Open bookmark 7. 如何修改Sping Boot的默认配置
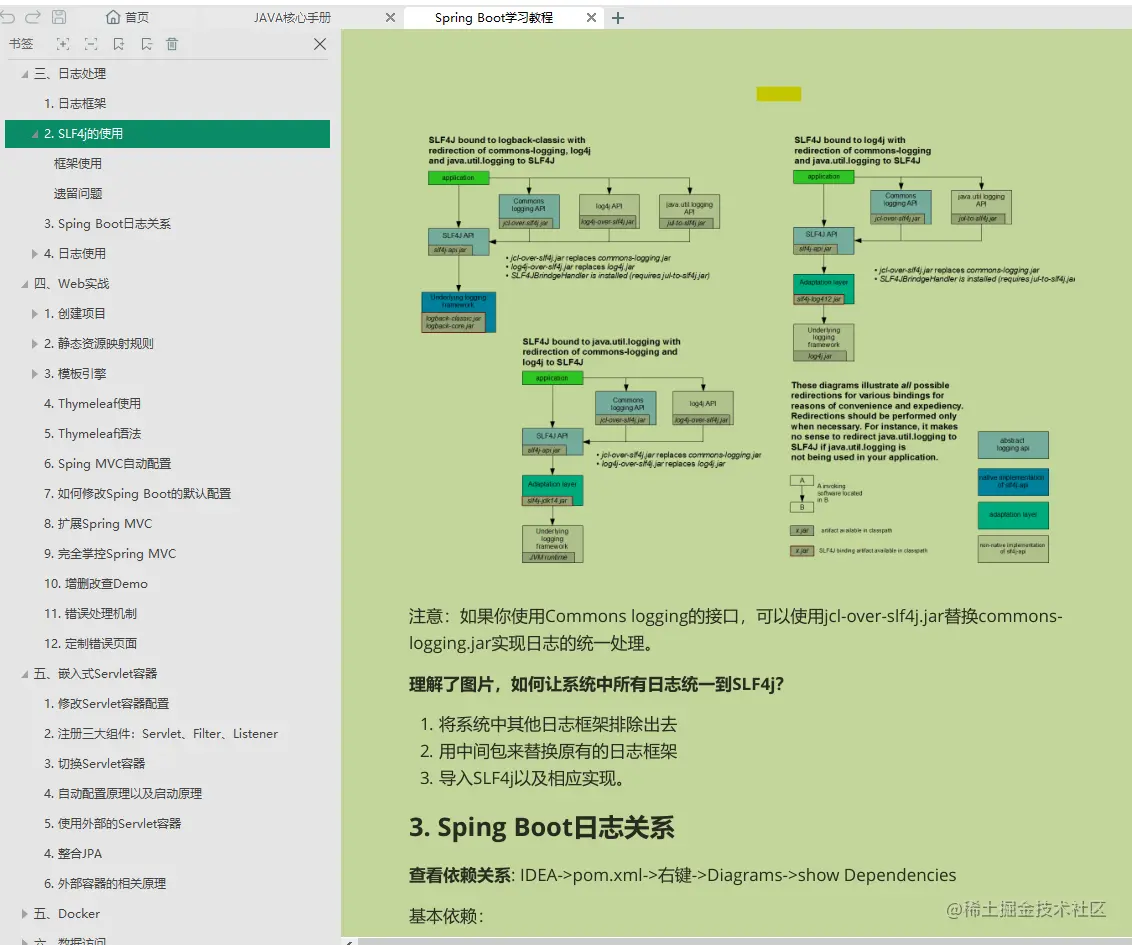 coord(137,494)
